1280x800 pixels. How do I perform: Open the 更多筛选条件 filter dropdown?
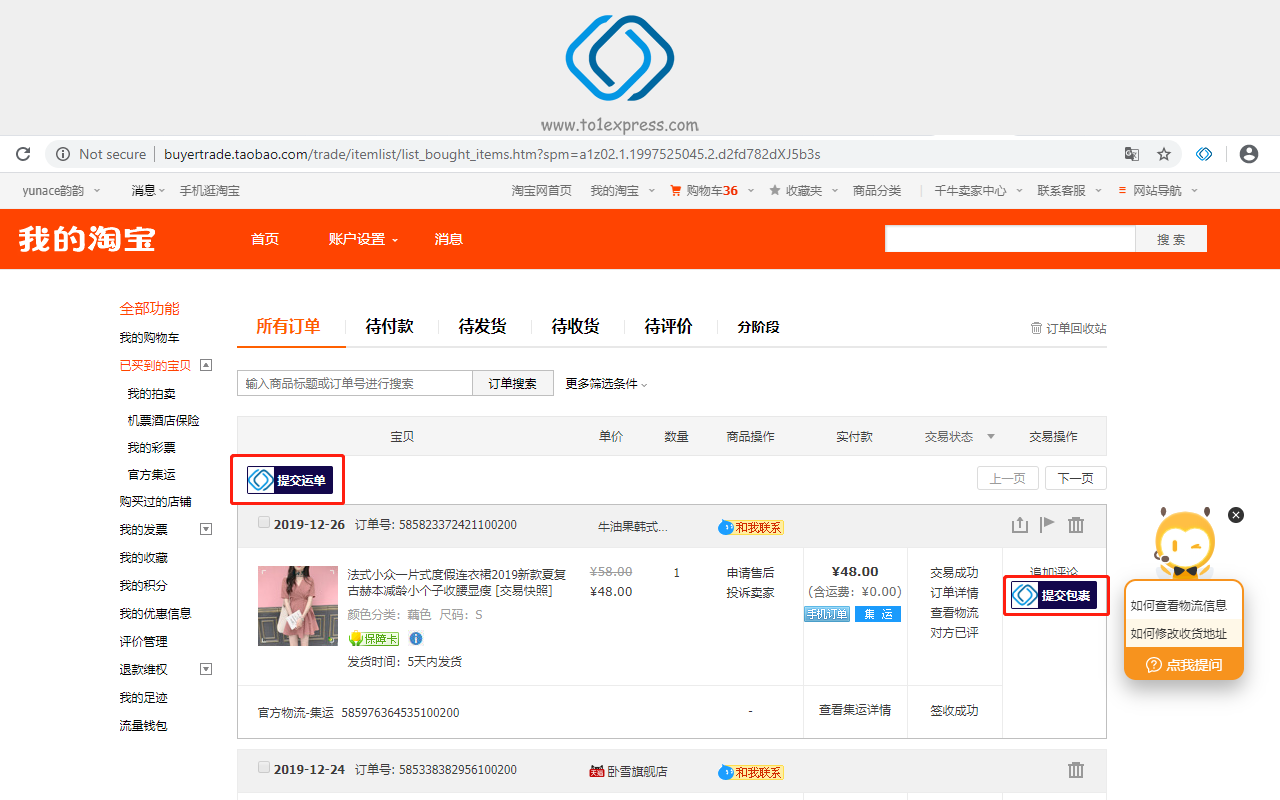click(x=604, y=383)
